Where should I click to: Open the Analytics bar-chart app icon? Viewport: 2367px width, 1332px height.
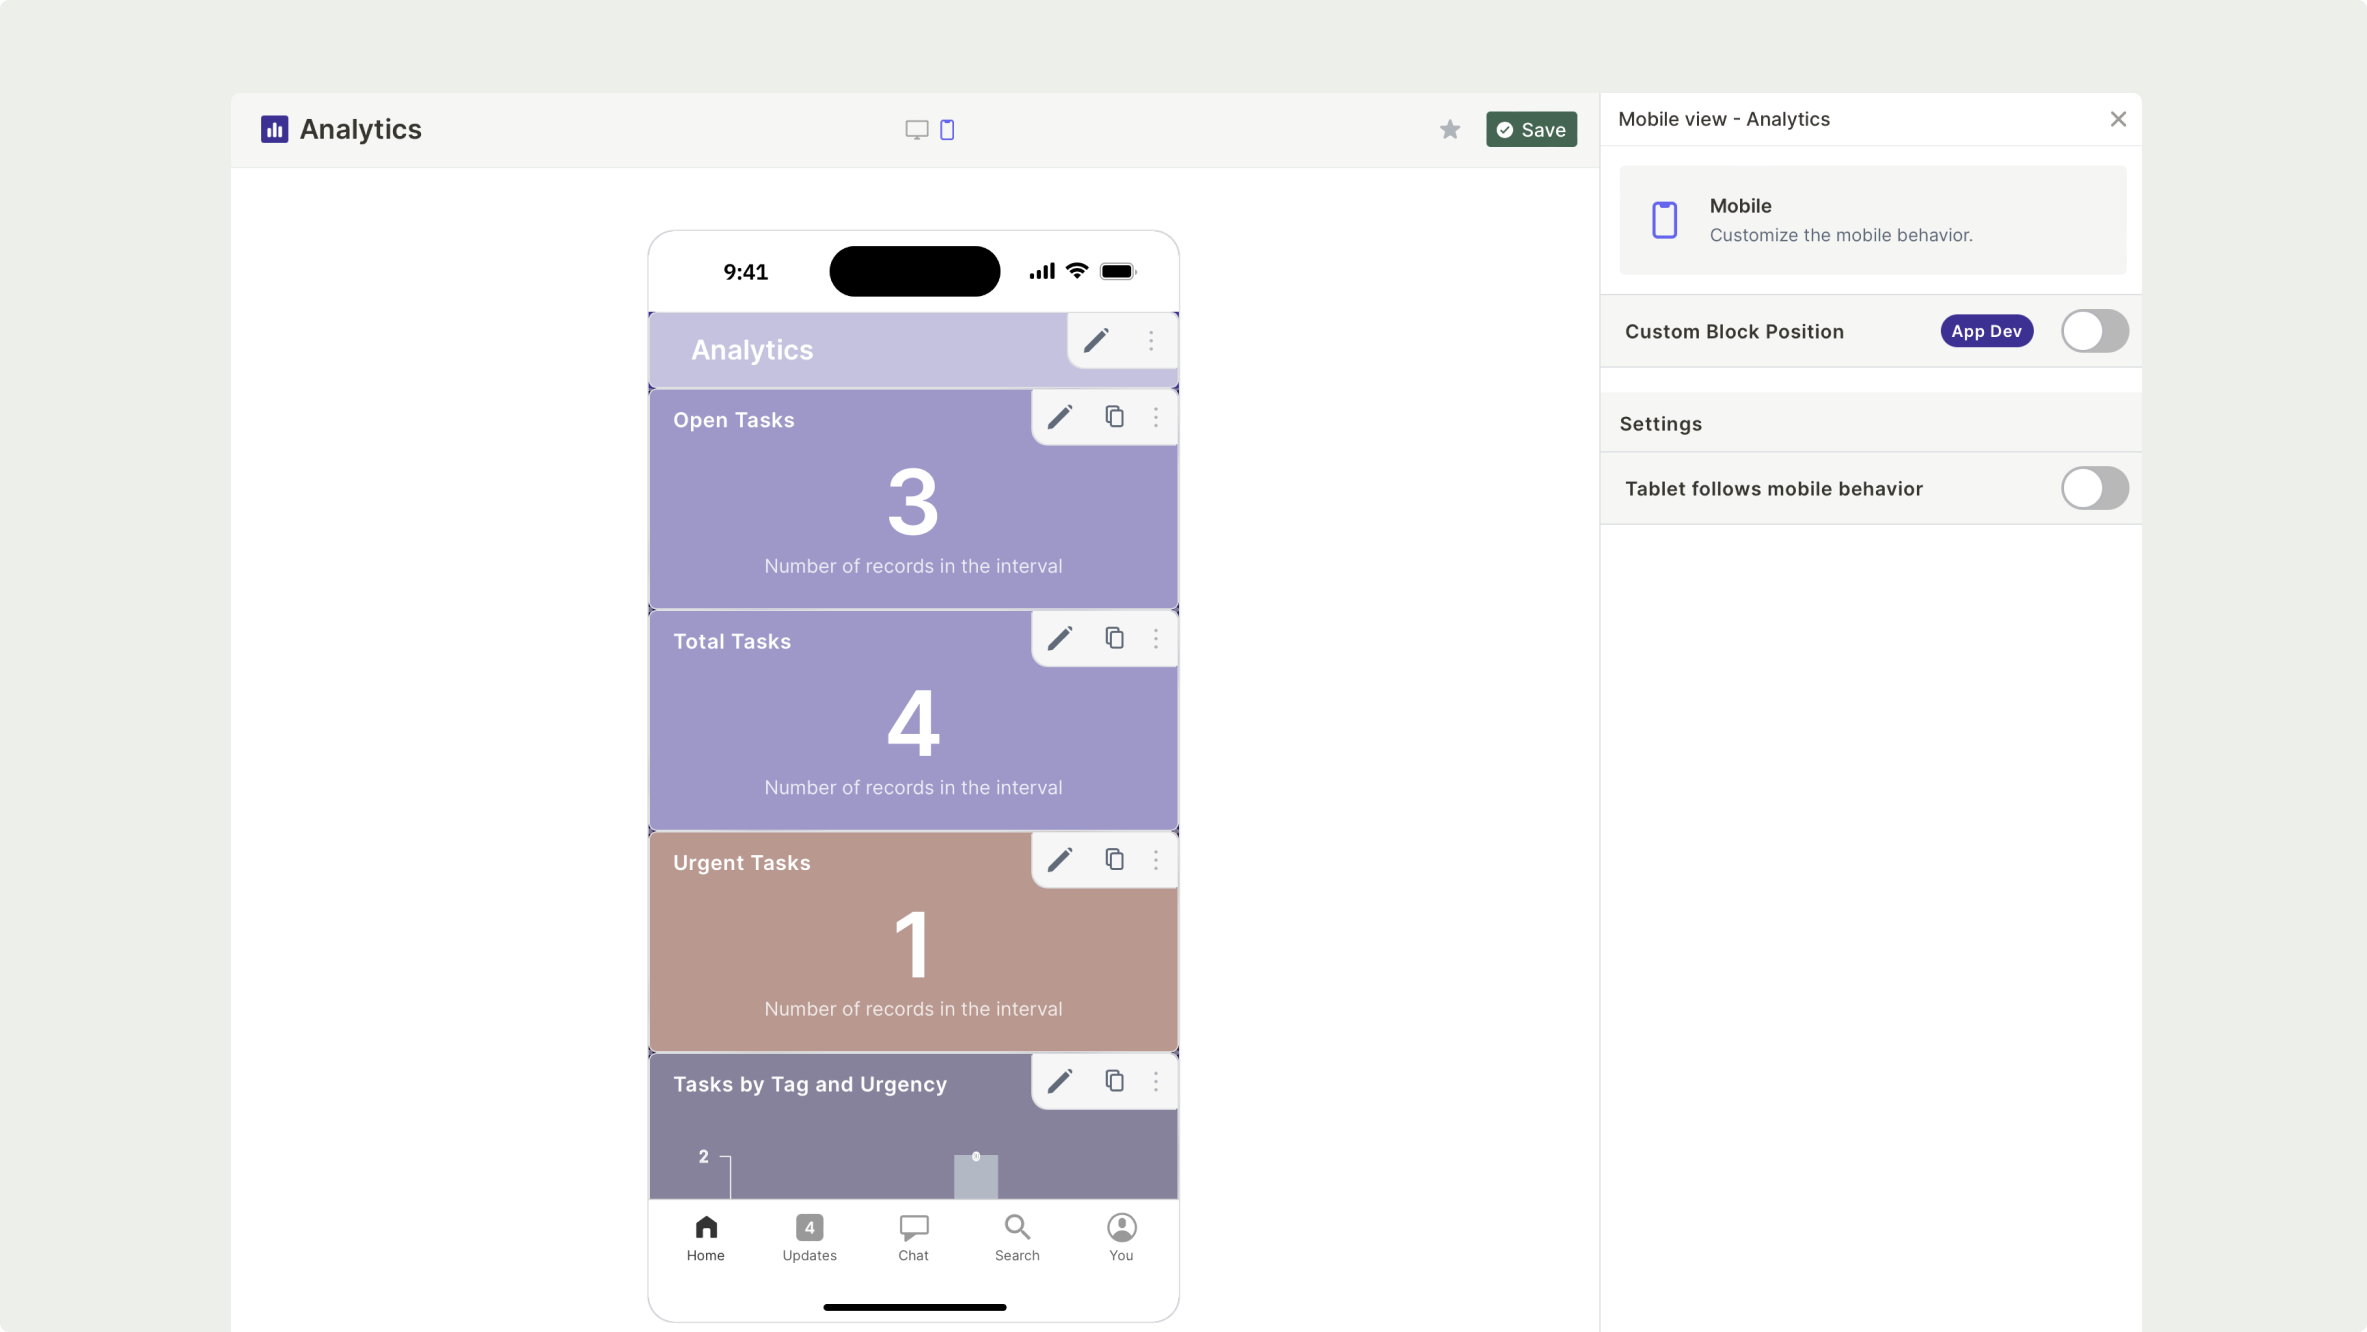274,129
